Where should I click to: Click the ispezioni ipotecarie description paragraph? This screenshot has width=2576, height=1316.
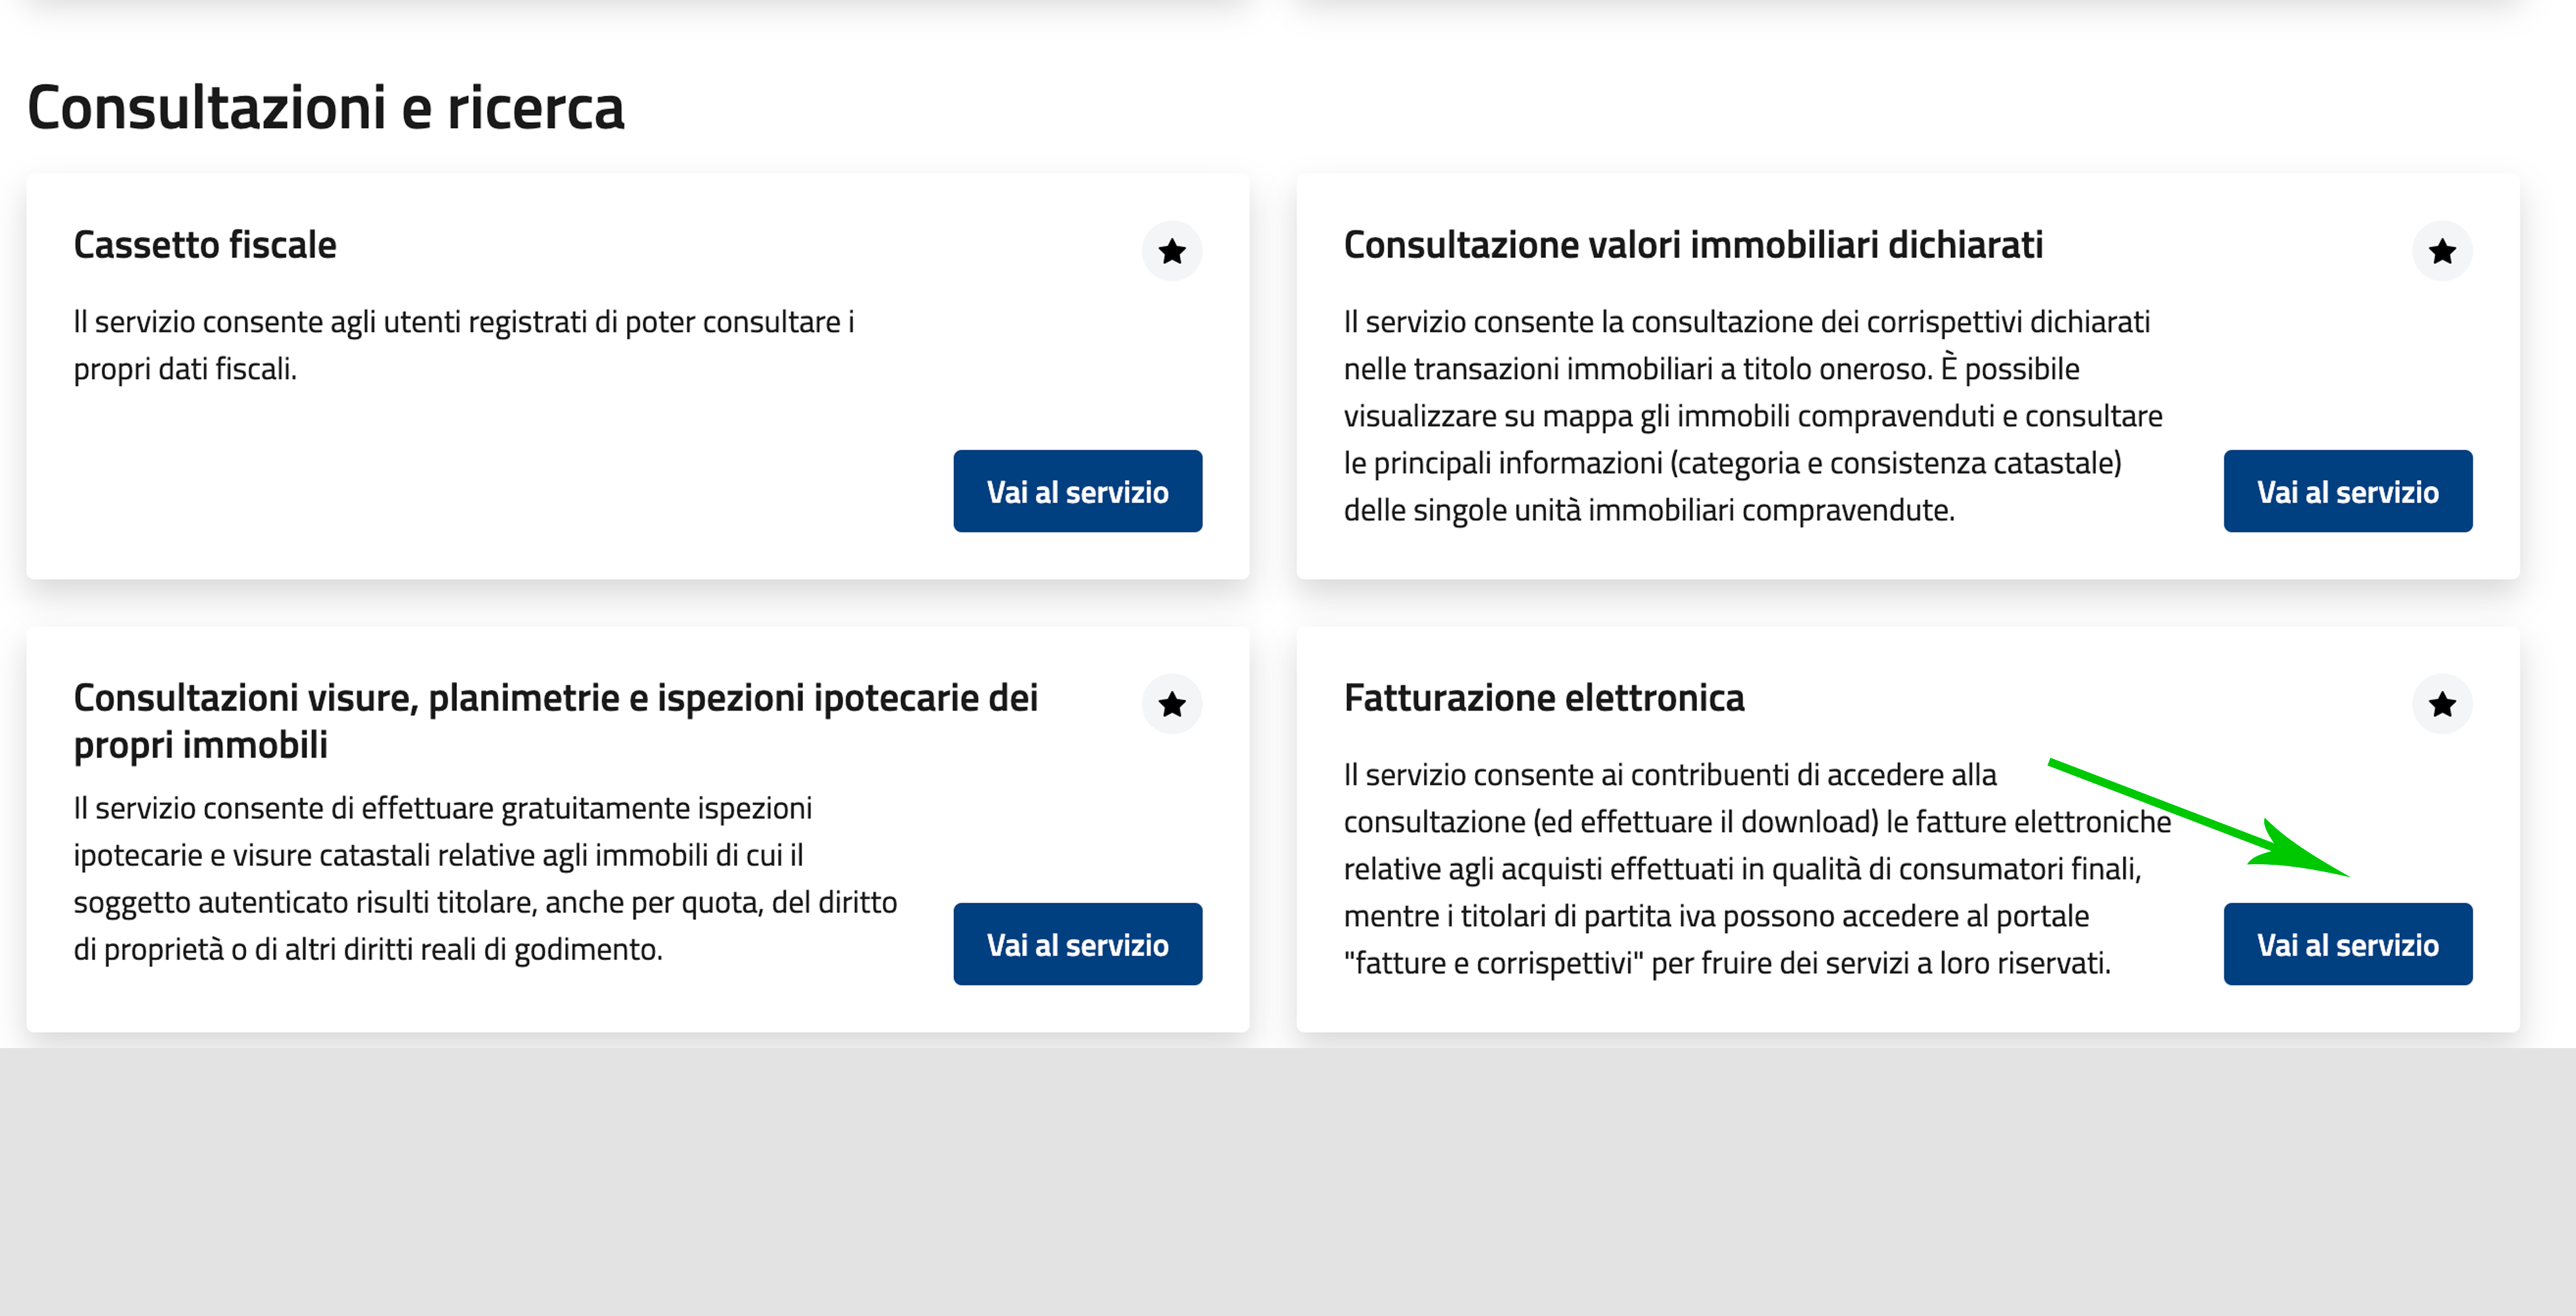(485, 878)
